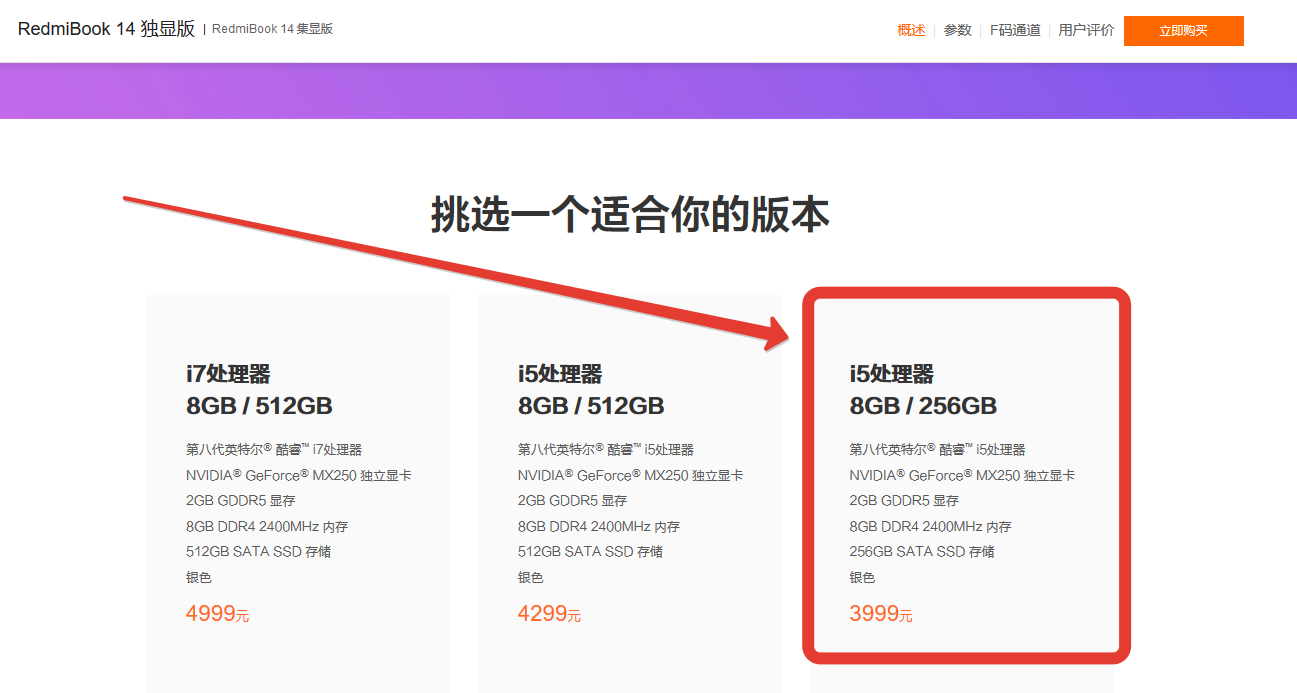Switch to the 概述 tab
The width and height of the screenshot is (1297, 693).
[x=911, y=31]
